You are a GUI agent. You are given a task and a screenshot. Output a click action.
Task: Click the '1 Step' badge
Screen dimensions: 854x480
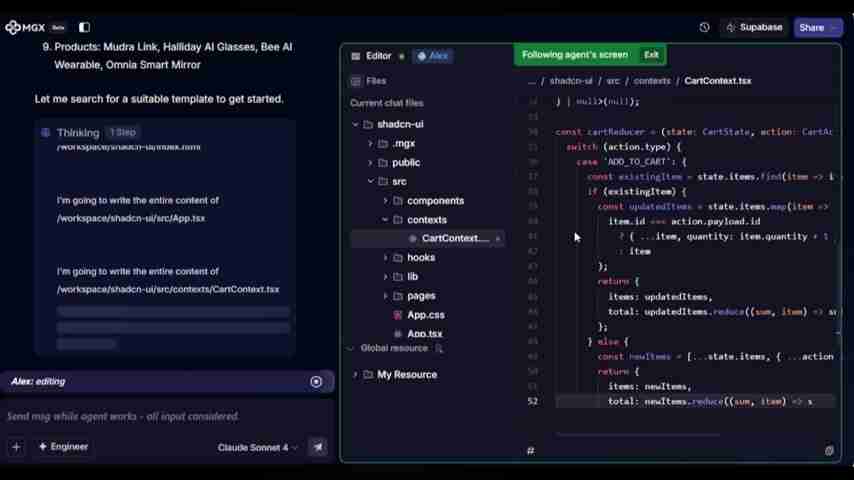(123, 133)
